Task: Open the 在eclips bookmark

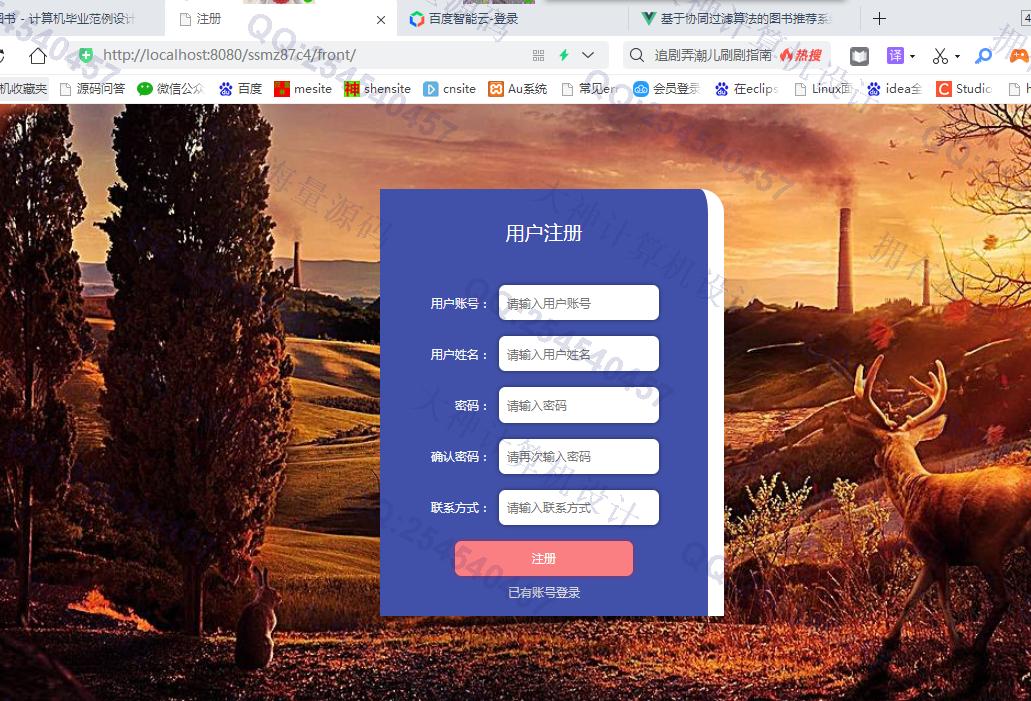Action: 746,89
